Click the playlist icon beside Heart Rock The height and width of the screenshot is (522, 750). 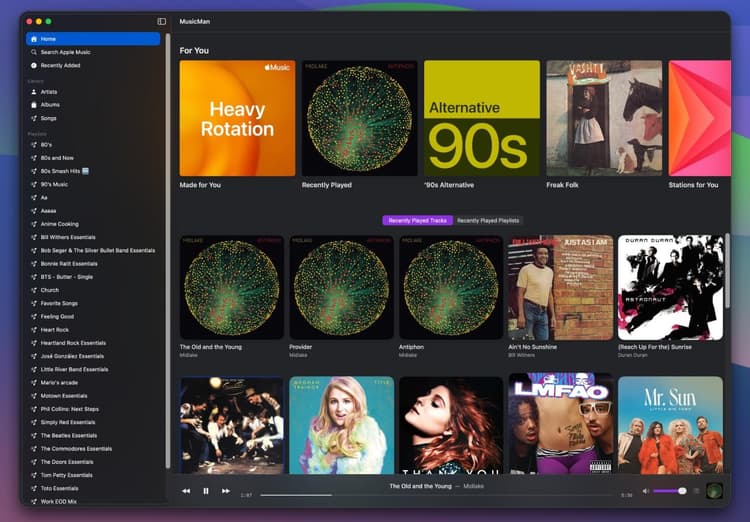coord(34,330)
